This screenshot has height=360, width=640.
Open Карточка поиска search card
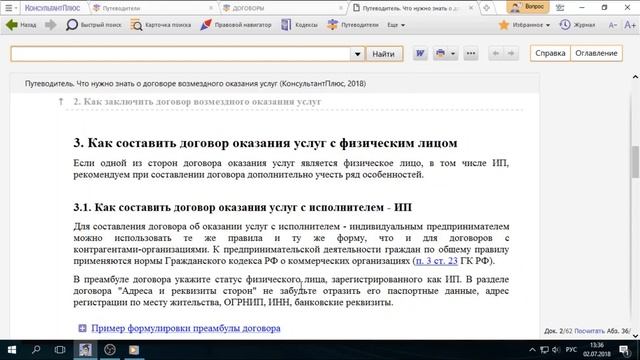point(160,25)
